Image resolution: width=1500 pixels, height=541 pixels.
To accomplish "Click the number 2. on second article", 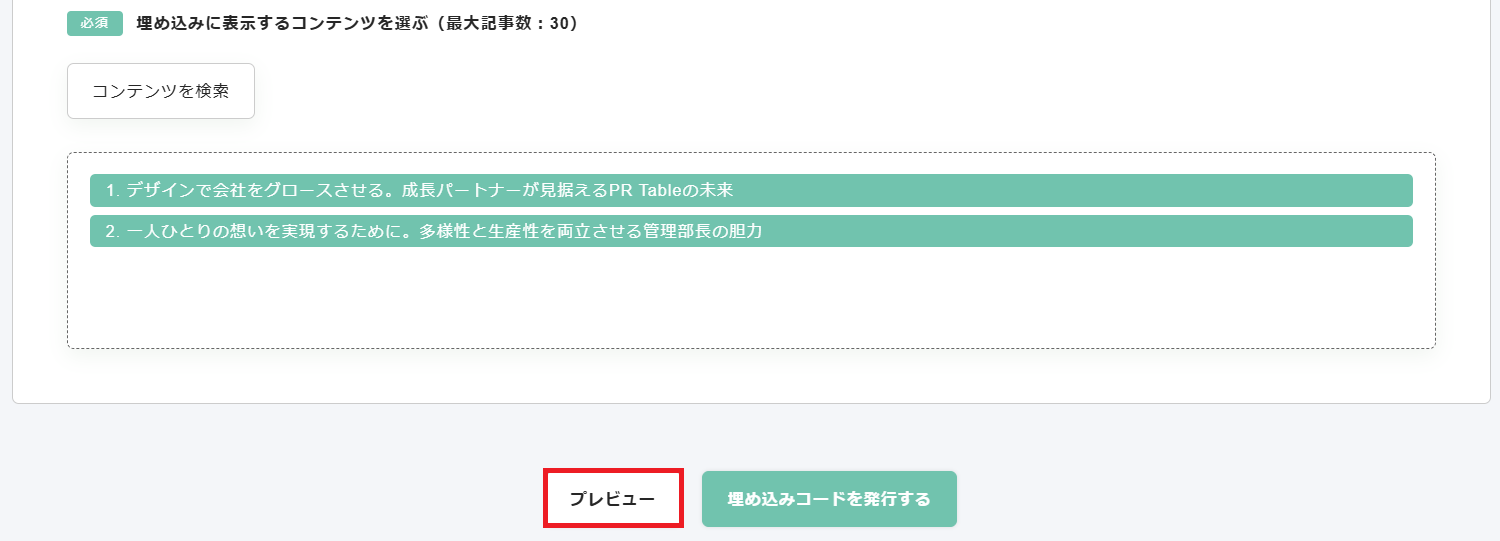I will click(113, 231).
